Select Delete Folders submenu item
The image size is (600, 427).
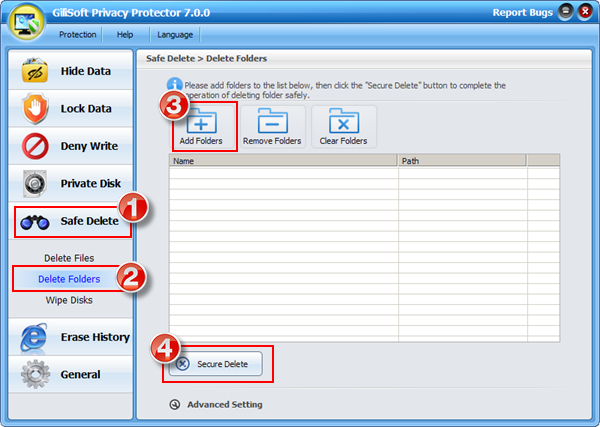tap(69, 279)
